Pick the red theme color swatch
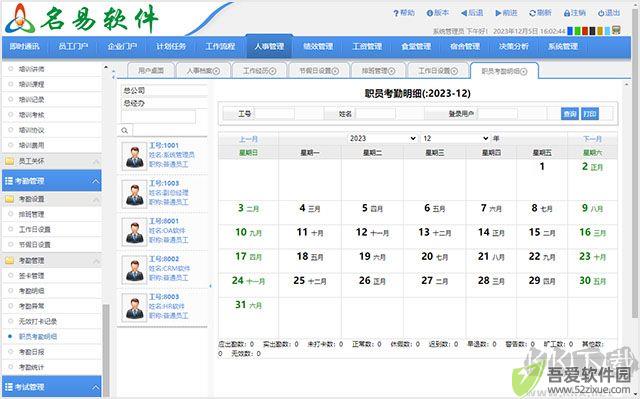Viewport: 640px width, 399px height. tap(585, 31)
